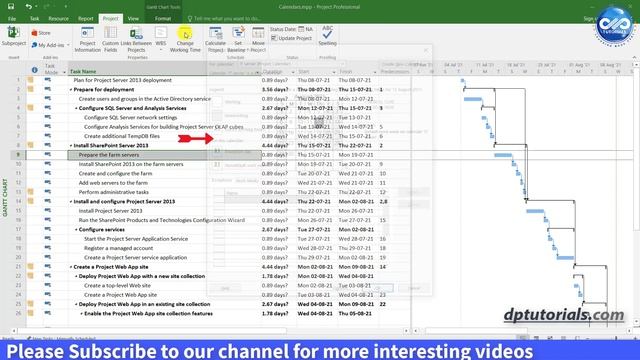The height and width of the screenshot is (360, 640).
Task: Click note indicator icon in row 8
Action: [x=31, y=145]
